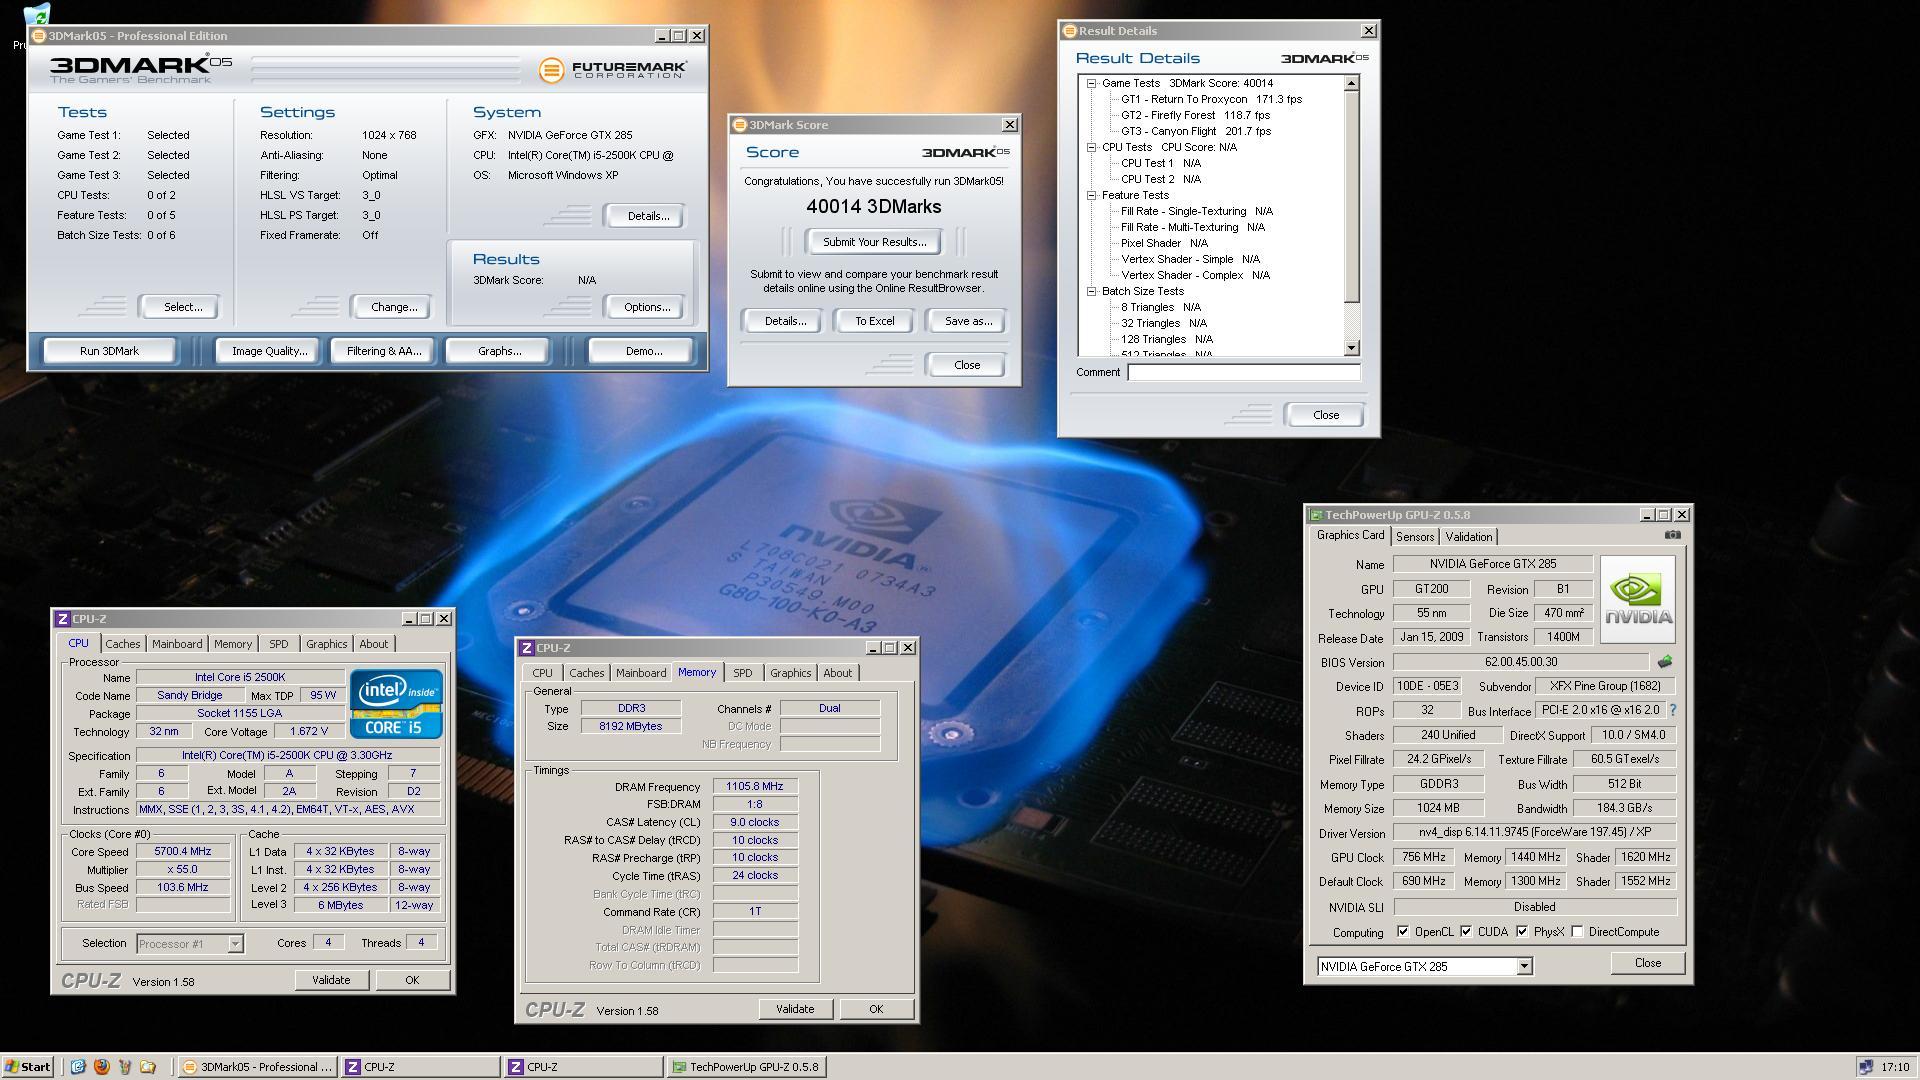
Task: Toggle the CUDA checkbox in GPU-Z
Action: (1466, 932)
